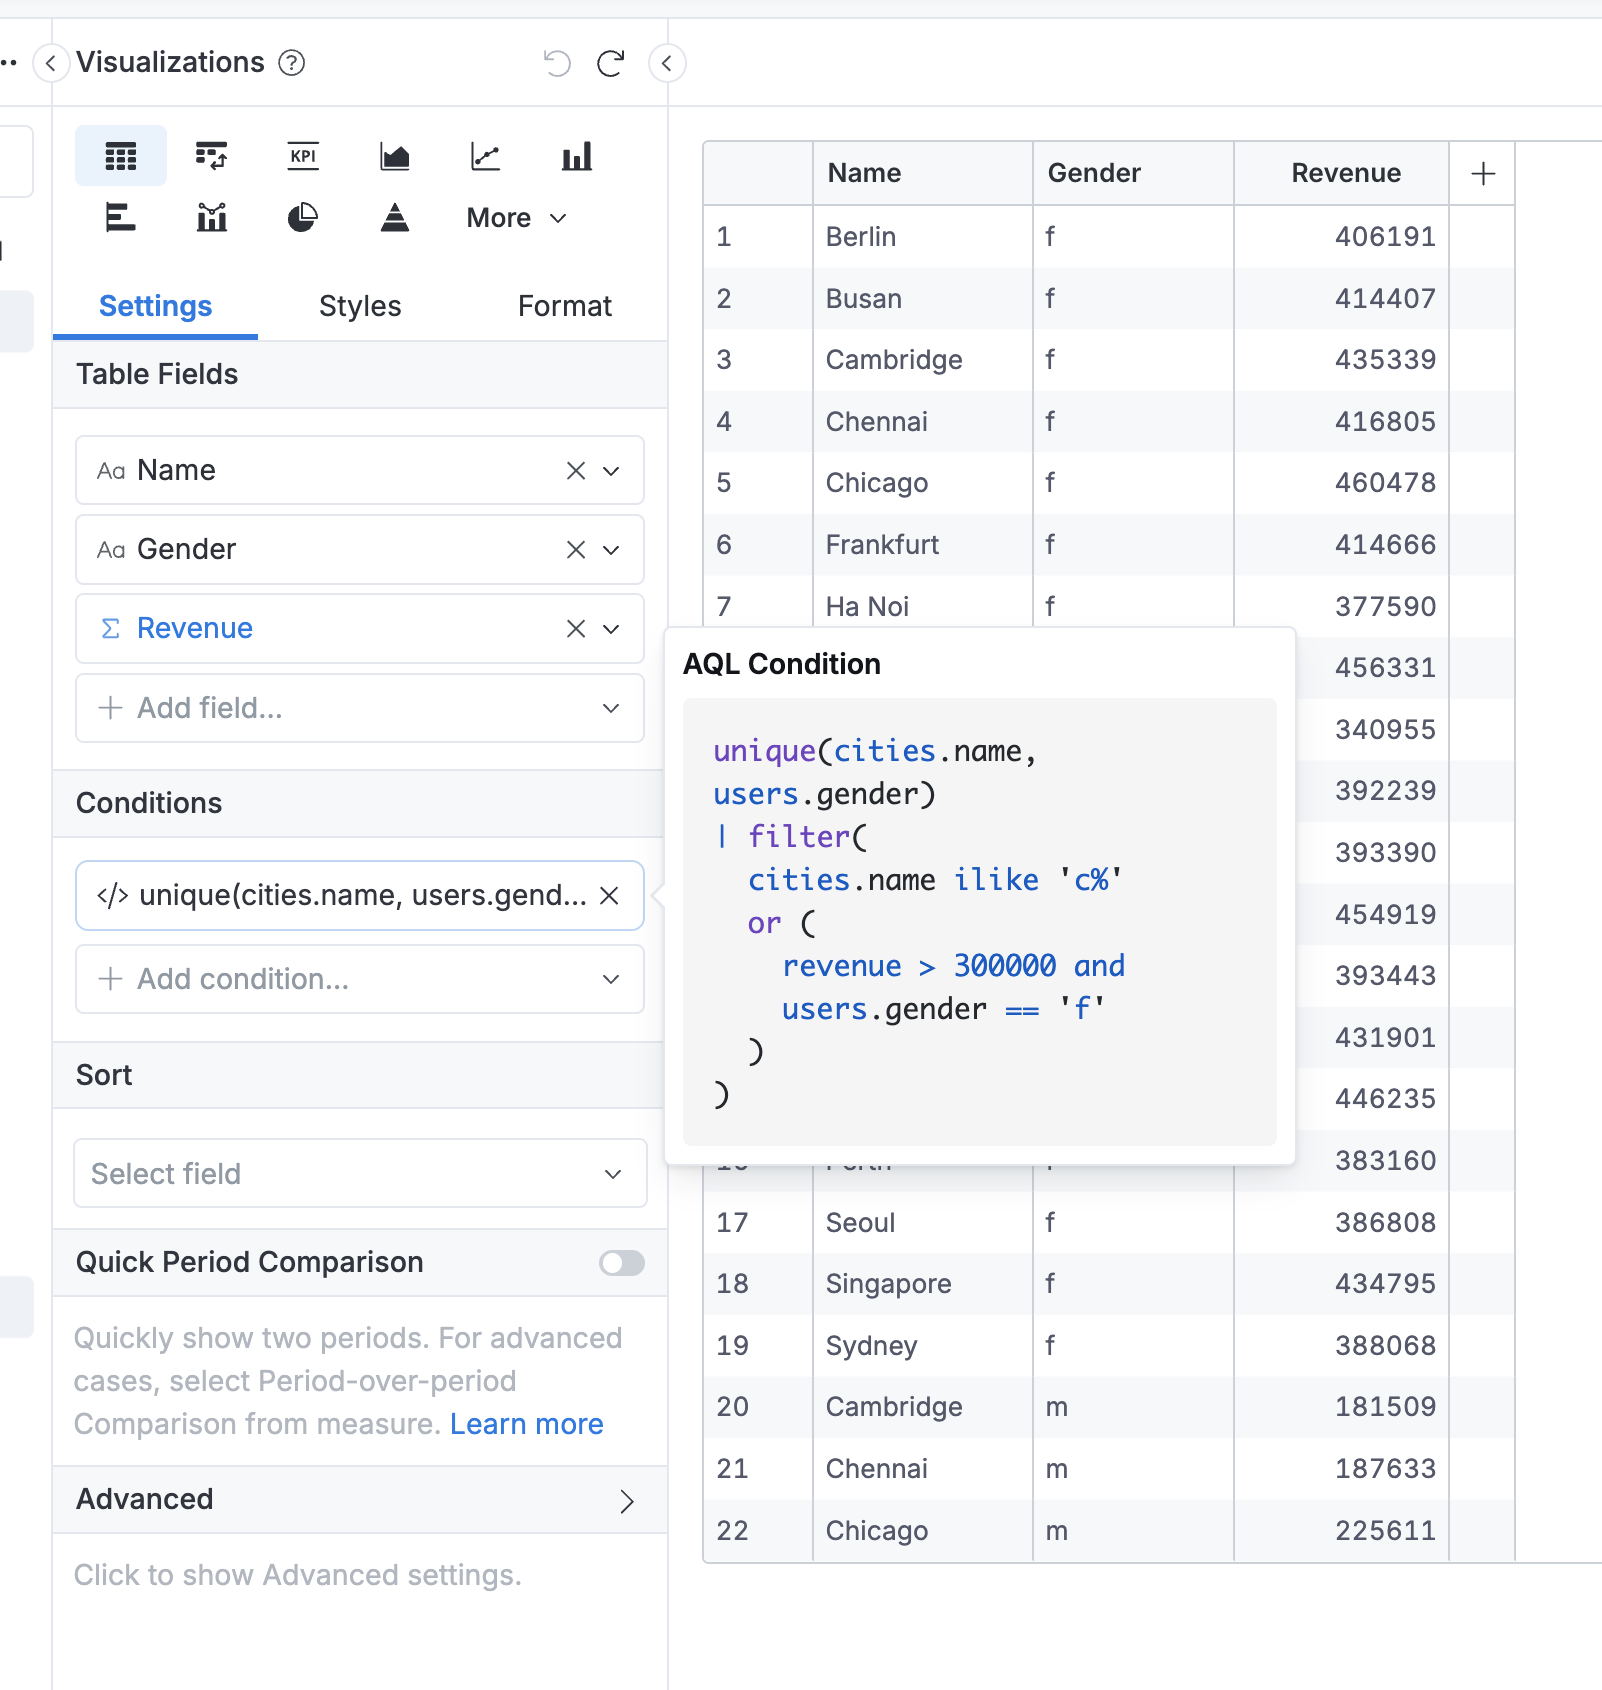Expand the Advanced settings section
This screenshot has width=1602, height=1690.
coord(626,1501)
